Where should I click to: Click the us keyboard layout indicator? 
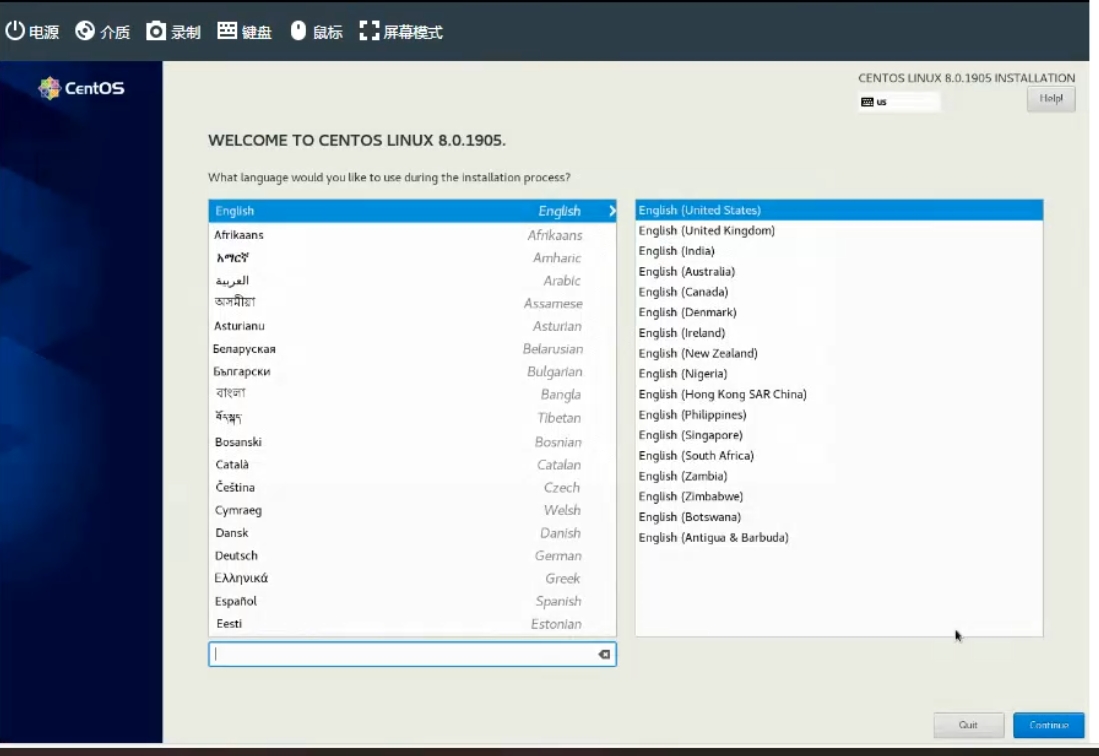[899, 102]
